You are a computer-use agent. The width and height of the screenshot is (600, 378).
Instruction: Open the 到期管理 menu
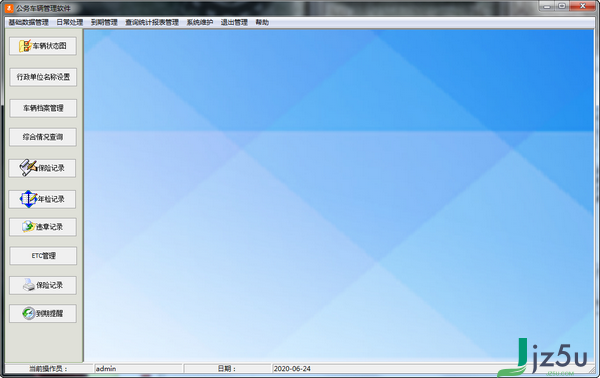point(104,23)
